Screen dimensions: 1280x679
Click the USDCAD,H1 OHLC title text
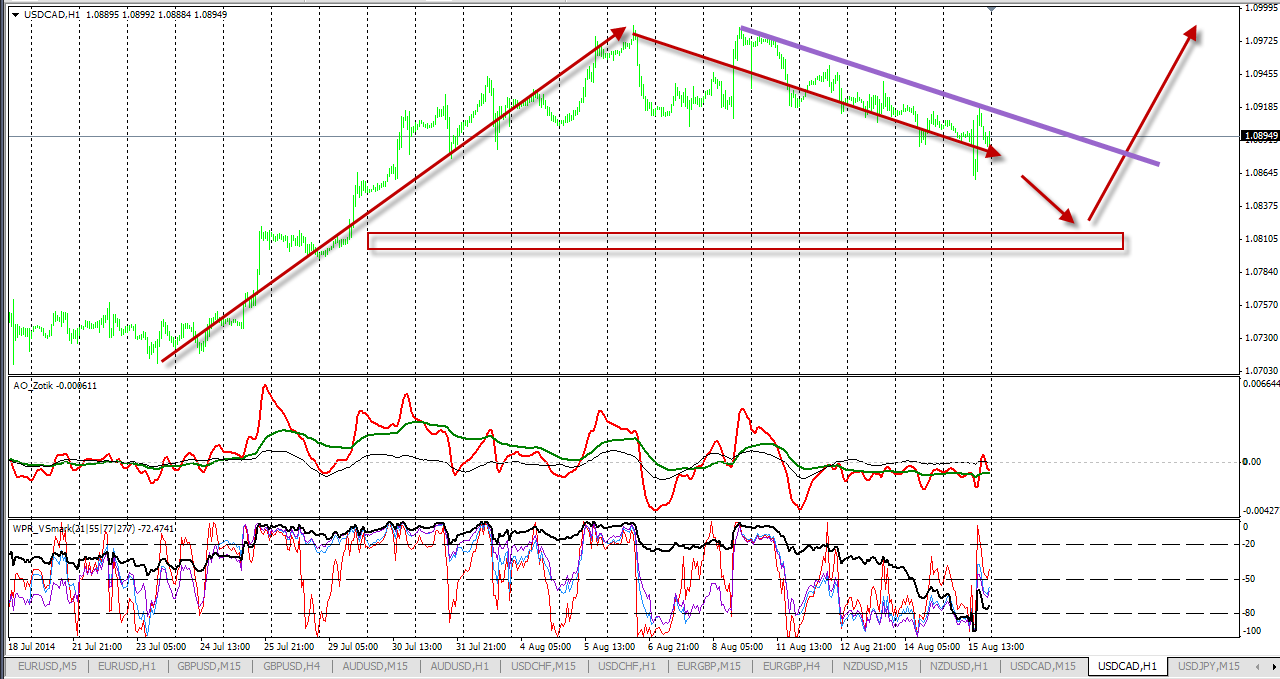coord(125,14)
